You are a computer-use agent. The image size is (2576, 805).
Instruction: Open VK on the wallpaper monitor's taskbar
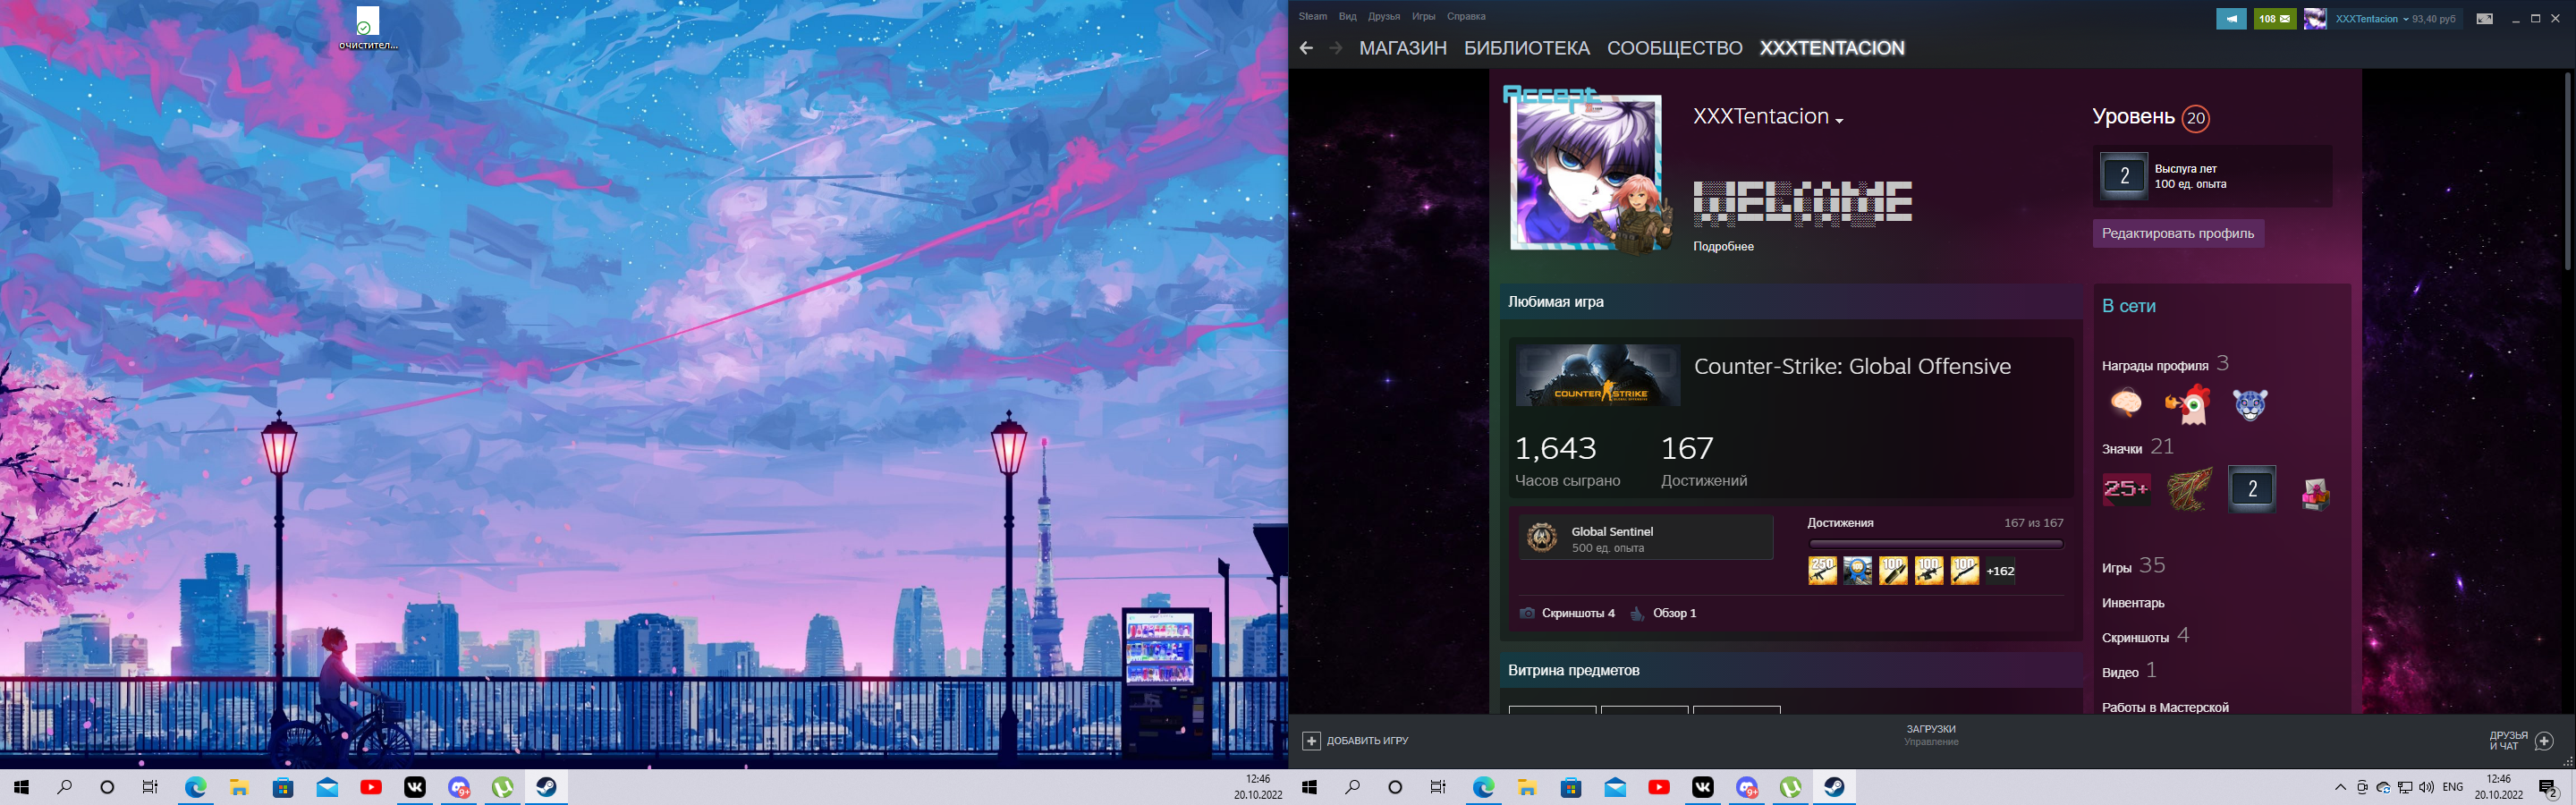tap(415, 788)
